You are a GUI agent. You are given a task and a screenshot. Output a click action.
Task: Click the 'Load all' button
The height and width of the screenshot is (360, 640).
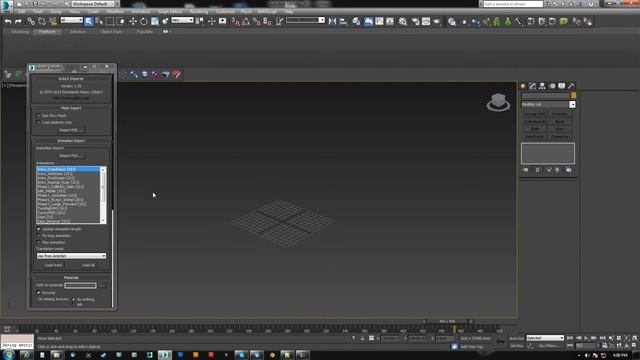(88, 265)
